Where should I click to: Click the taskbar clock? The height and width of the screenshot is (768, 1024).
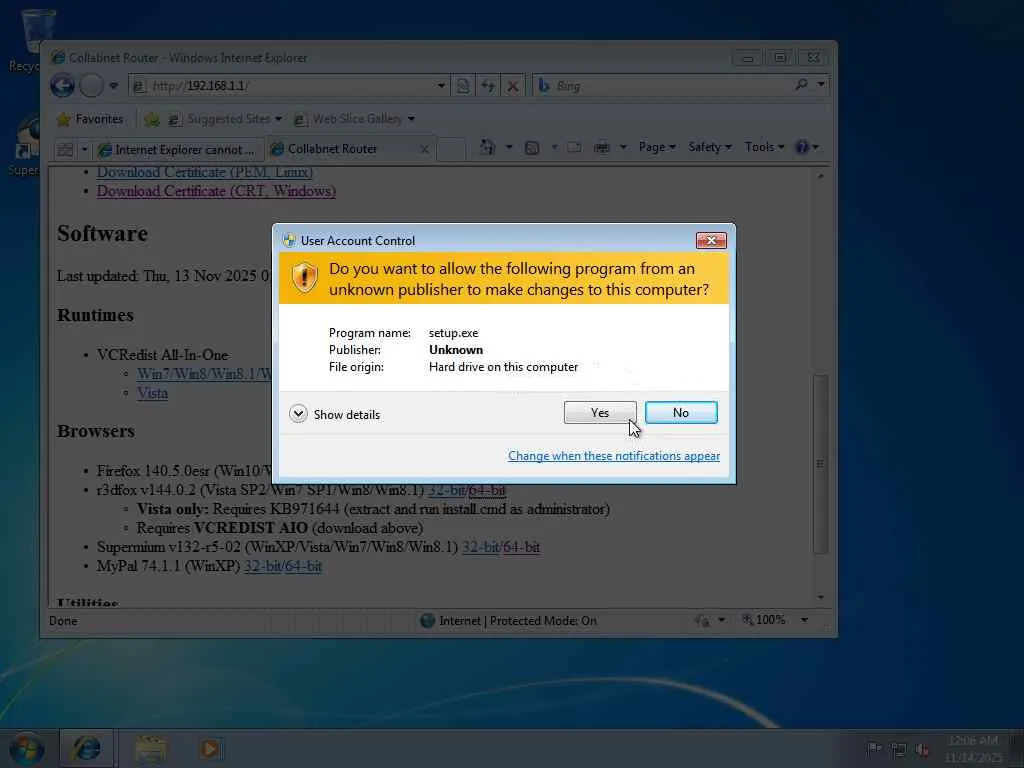click(972, 749)
